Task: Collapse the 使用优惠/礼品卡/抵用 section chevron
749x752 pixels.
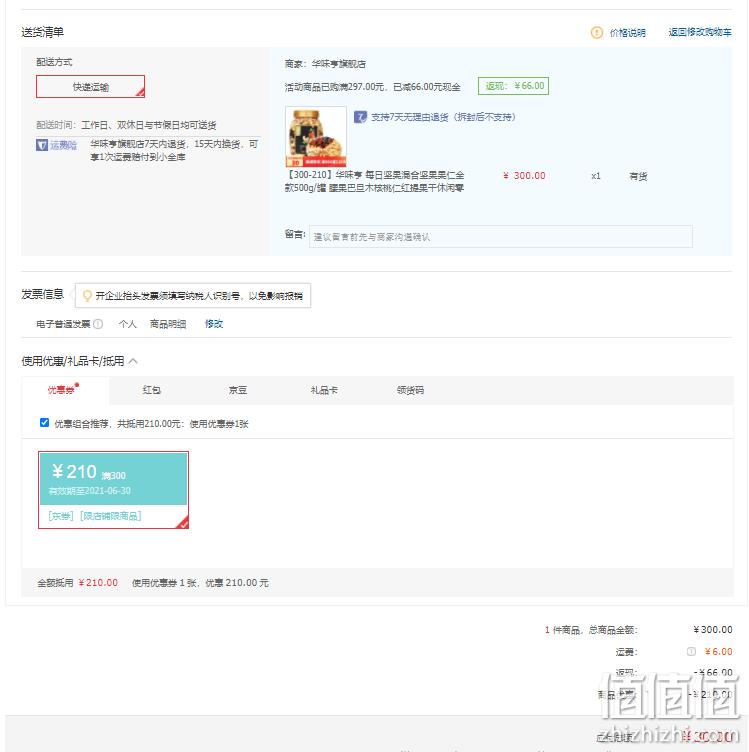Action: click(x=133, y=361)
